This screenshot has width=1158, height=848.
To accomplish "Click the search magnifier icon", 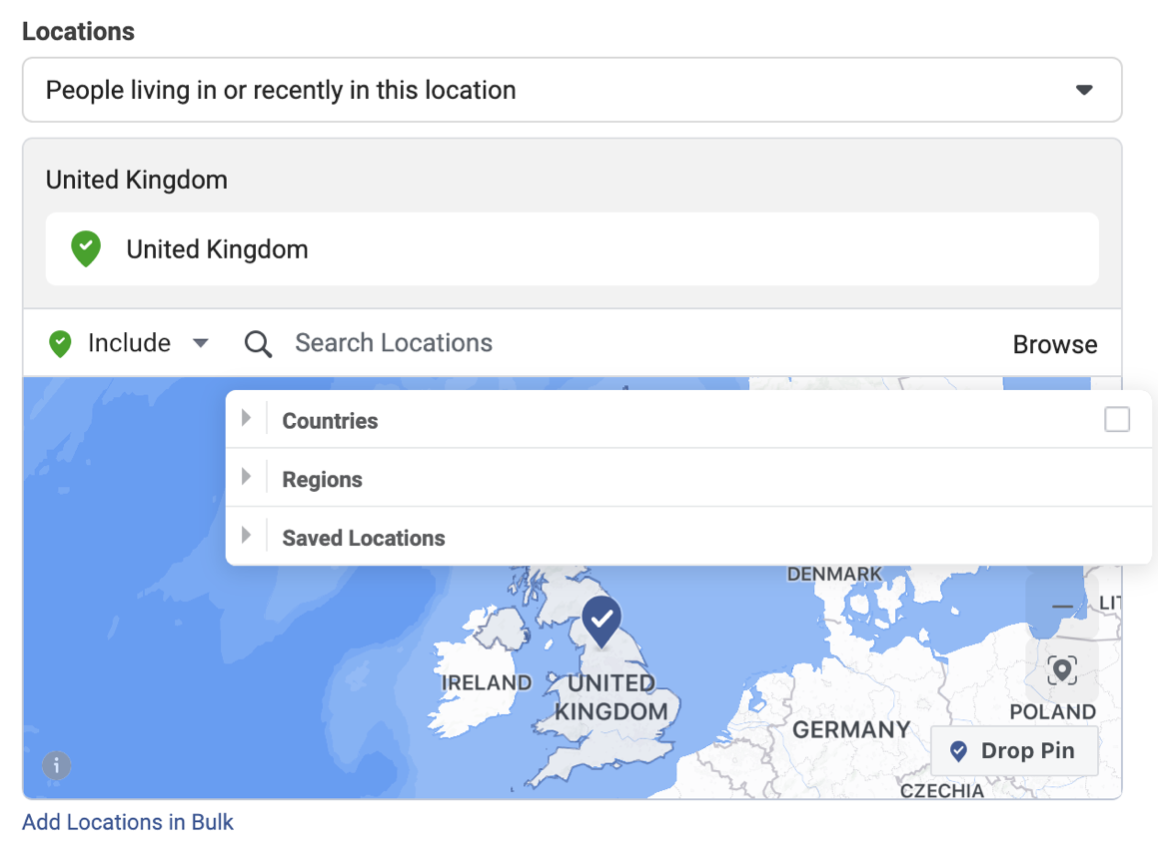I will click(258, 344).
